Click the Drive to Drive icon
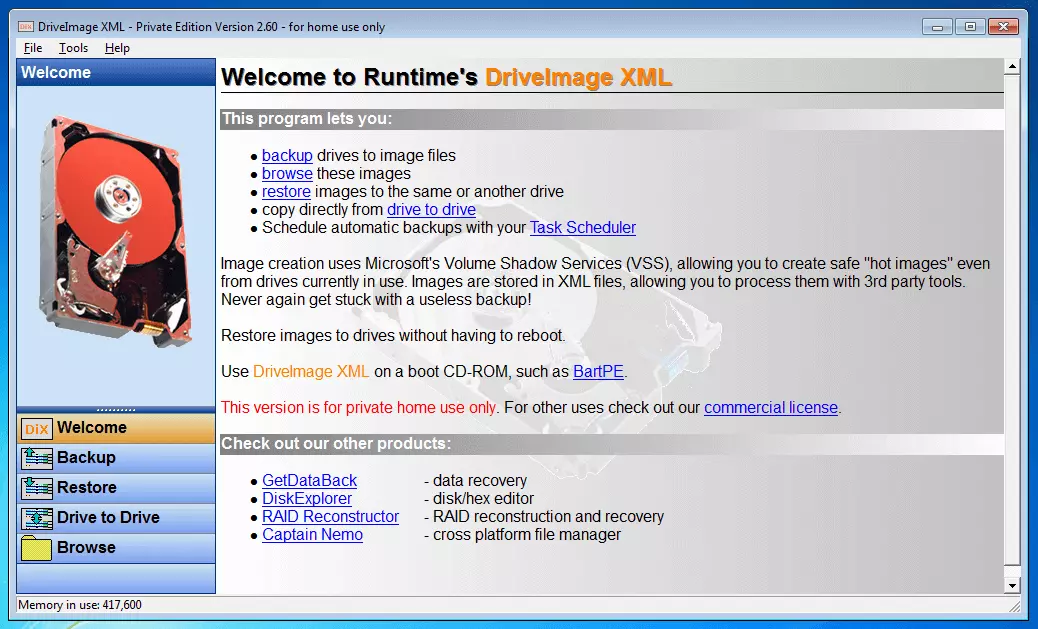This screenshot has height=629, width=1038. coord(37,518)
